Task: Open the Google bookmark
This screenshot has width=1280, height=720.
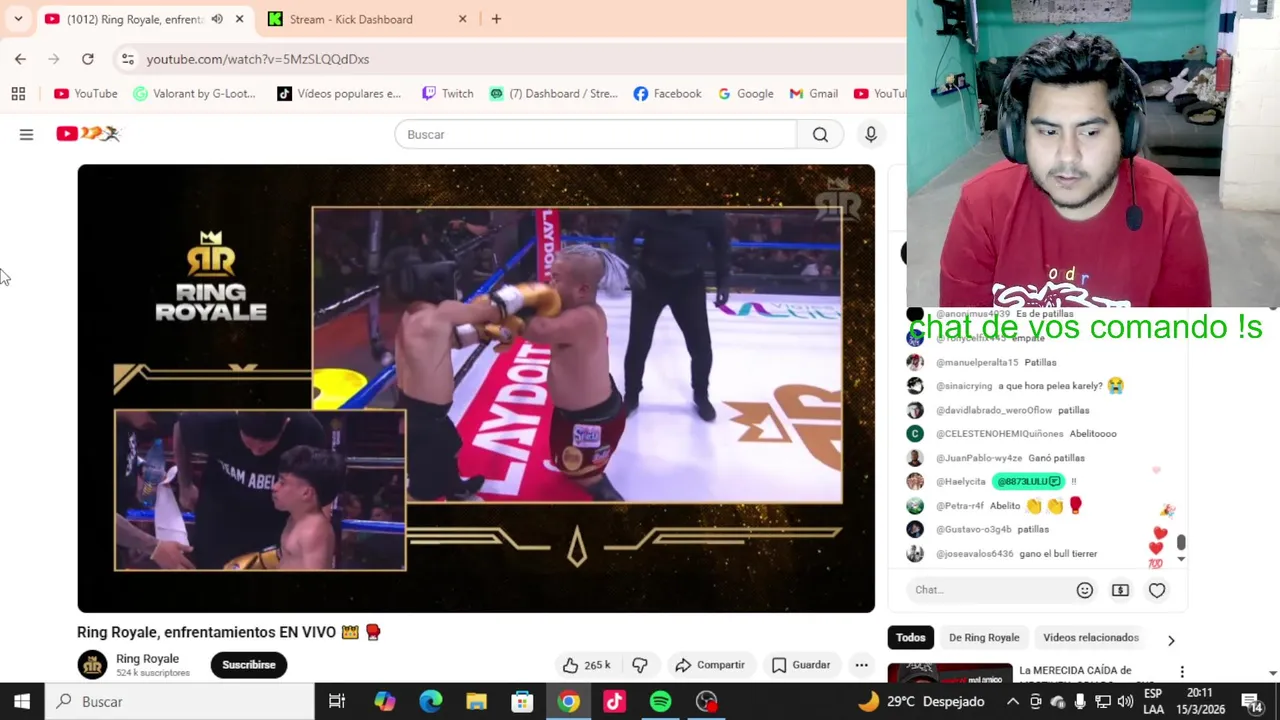Action: coord(745,94)
